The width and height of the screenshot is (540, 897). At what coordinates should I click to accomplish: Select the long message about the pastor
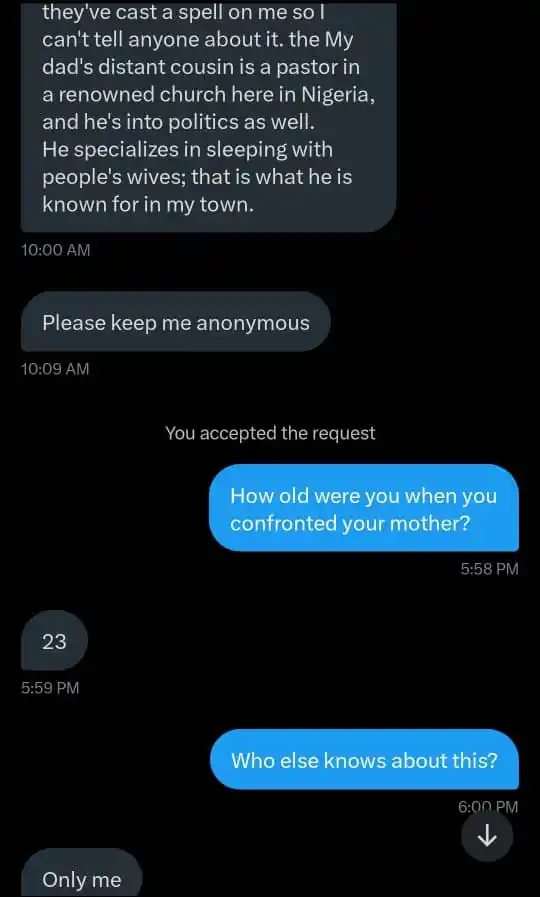click(x=209, y=116)
